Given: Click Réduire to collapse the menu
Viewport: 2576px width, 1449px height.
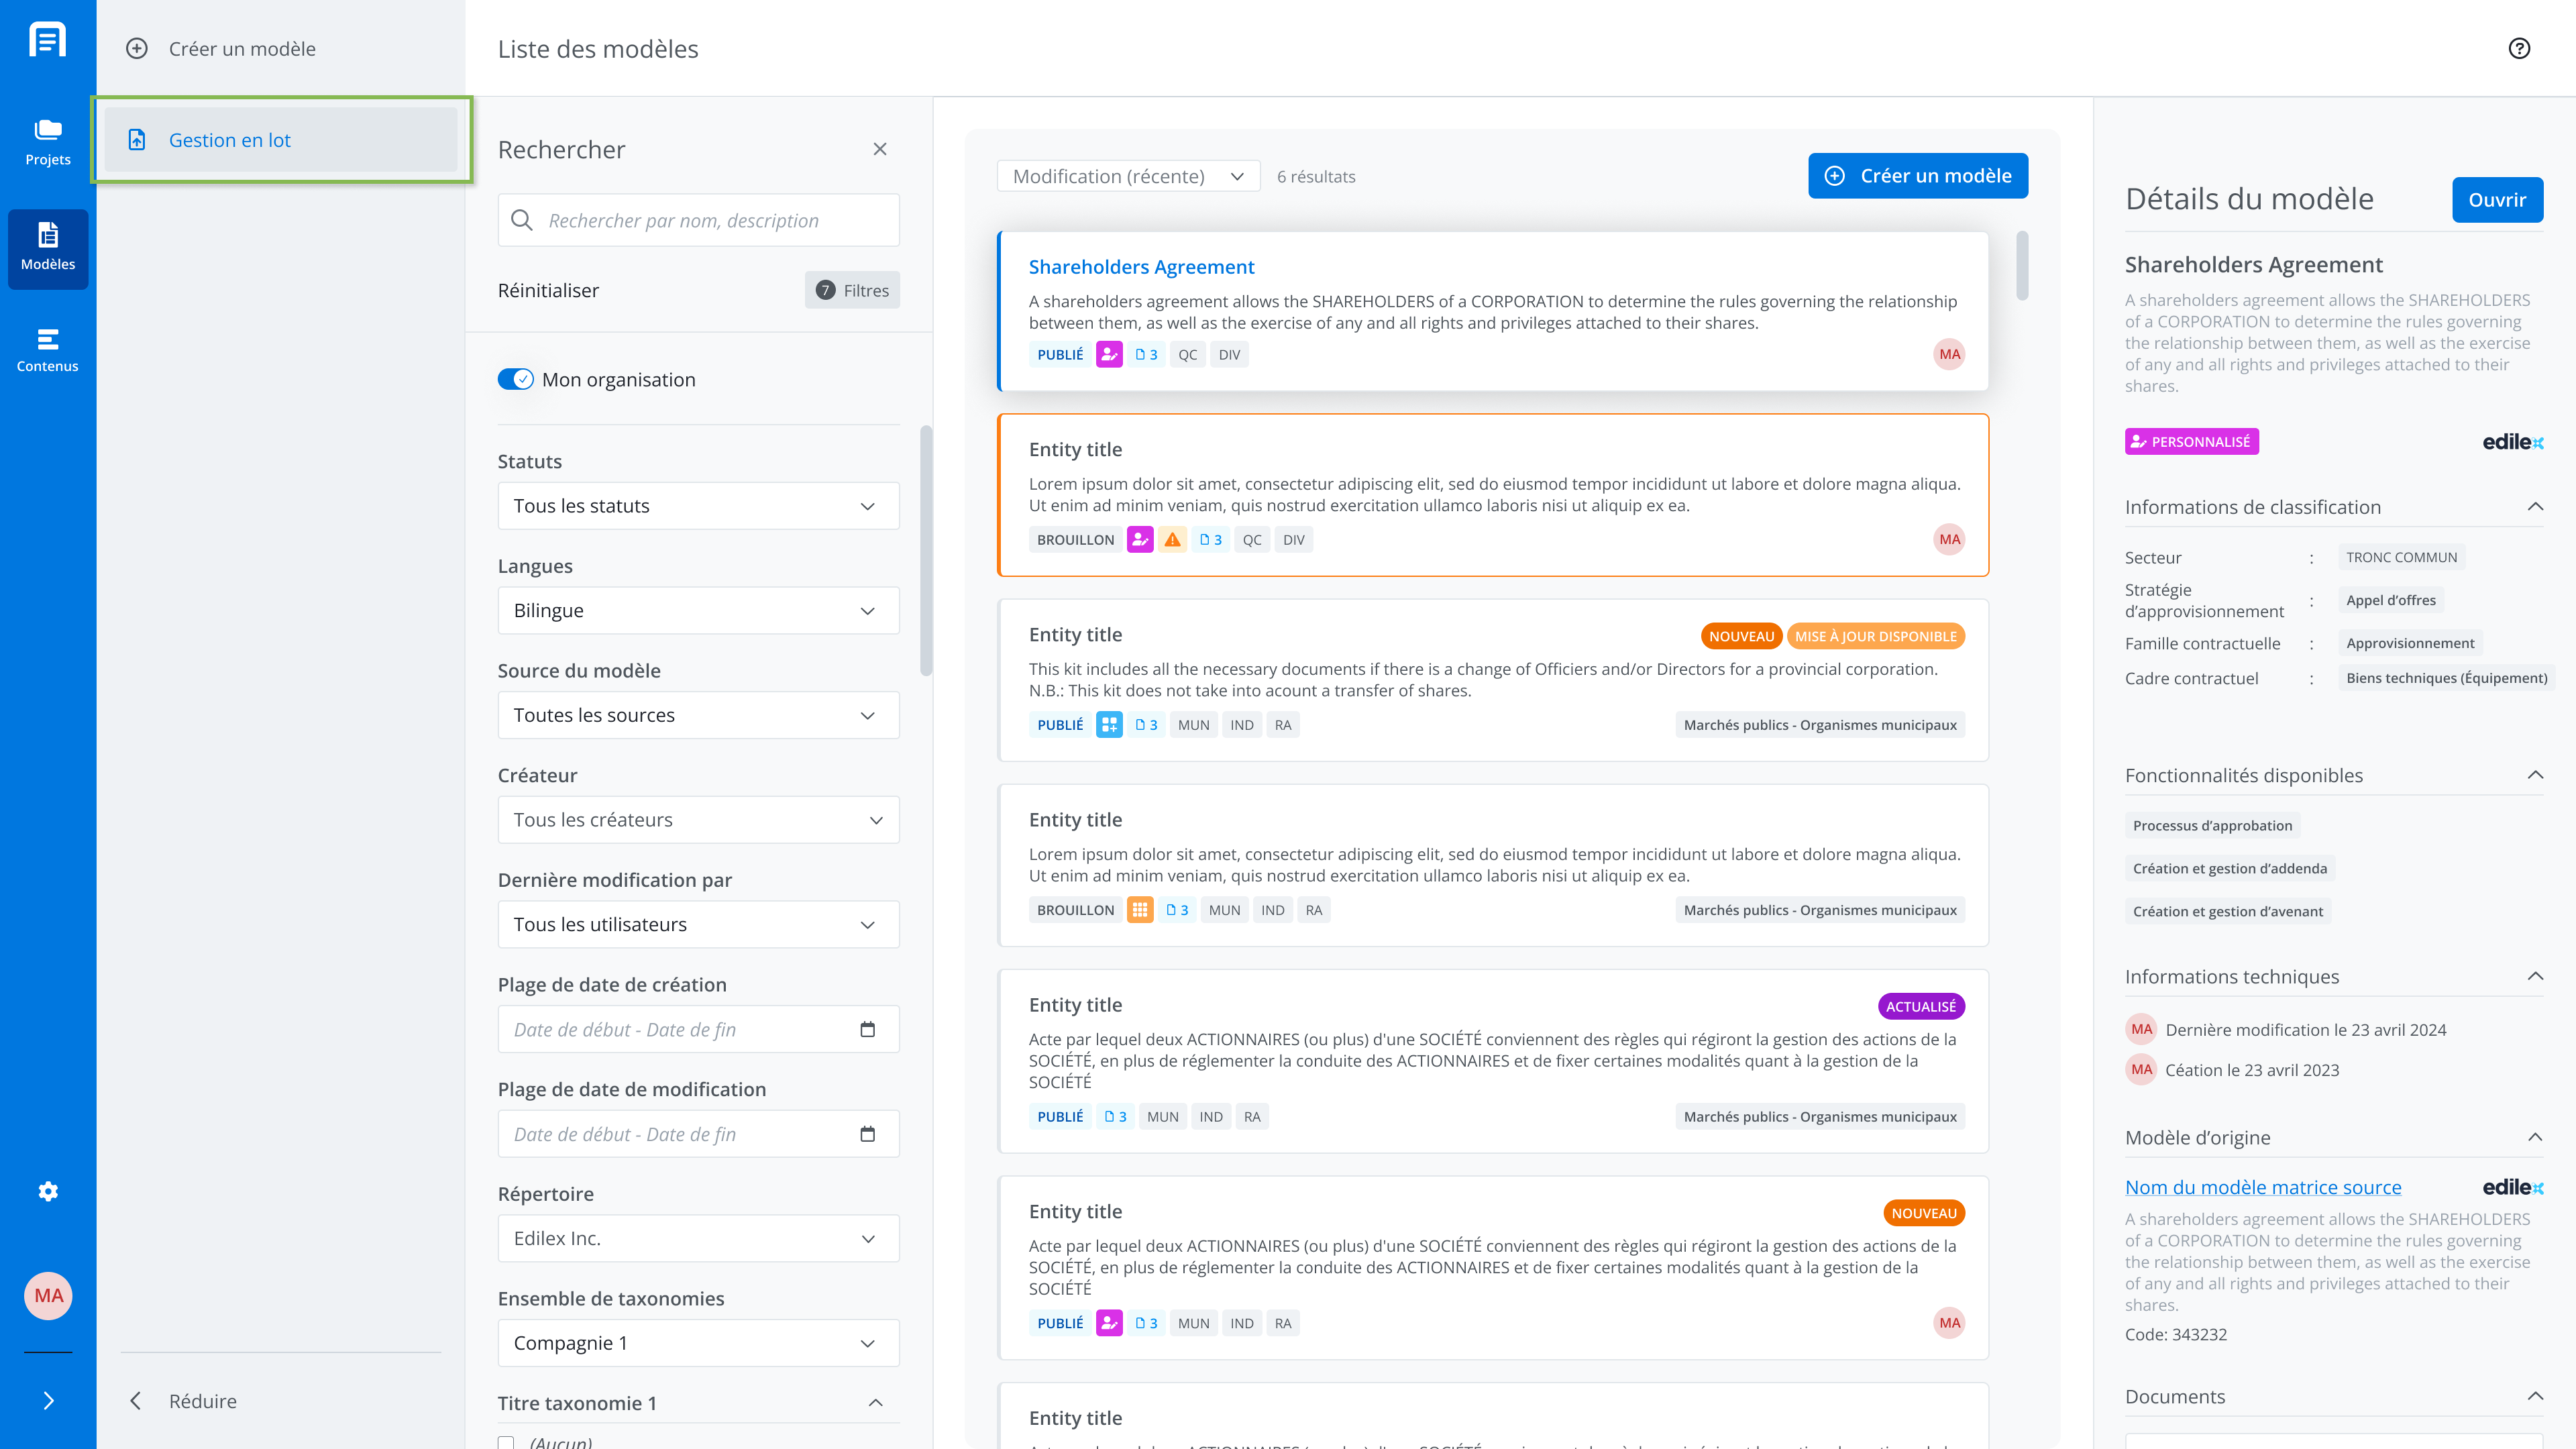Looking at the screenshot, I should click(x=183, y=1401).
